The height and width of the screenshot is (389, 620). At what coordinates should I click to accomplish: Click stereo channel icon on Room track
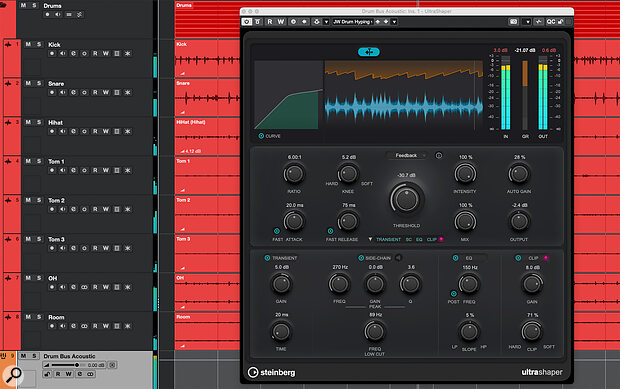point(84,326)
